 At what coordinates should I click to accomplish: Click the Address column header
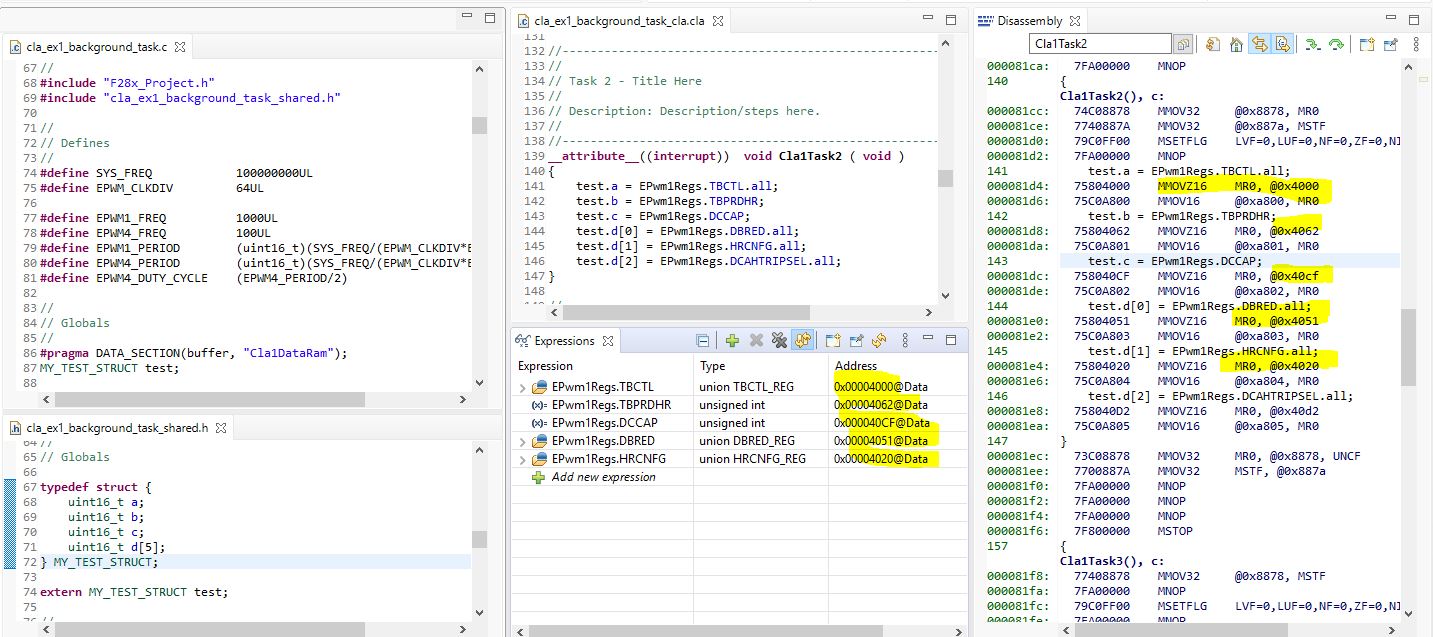898,366
